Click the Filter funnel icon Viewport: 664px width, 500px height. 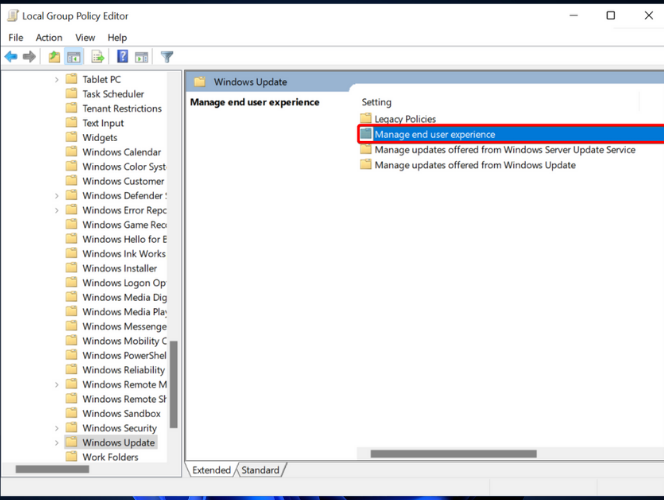pos(167,57)
